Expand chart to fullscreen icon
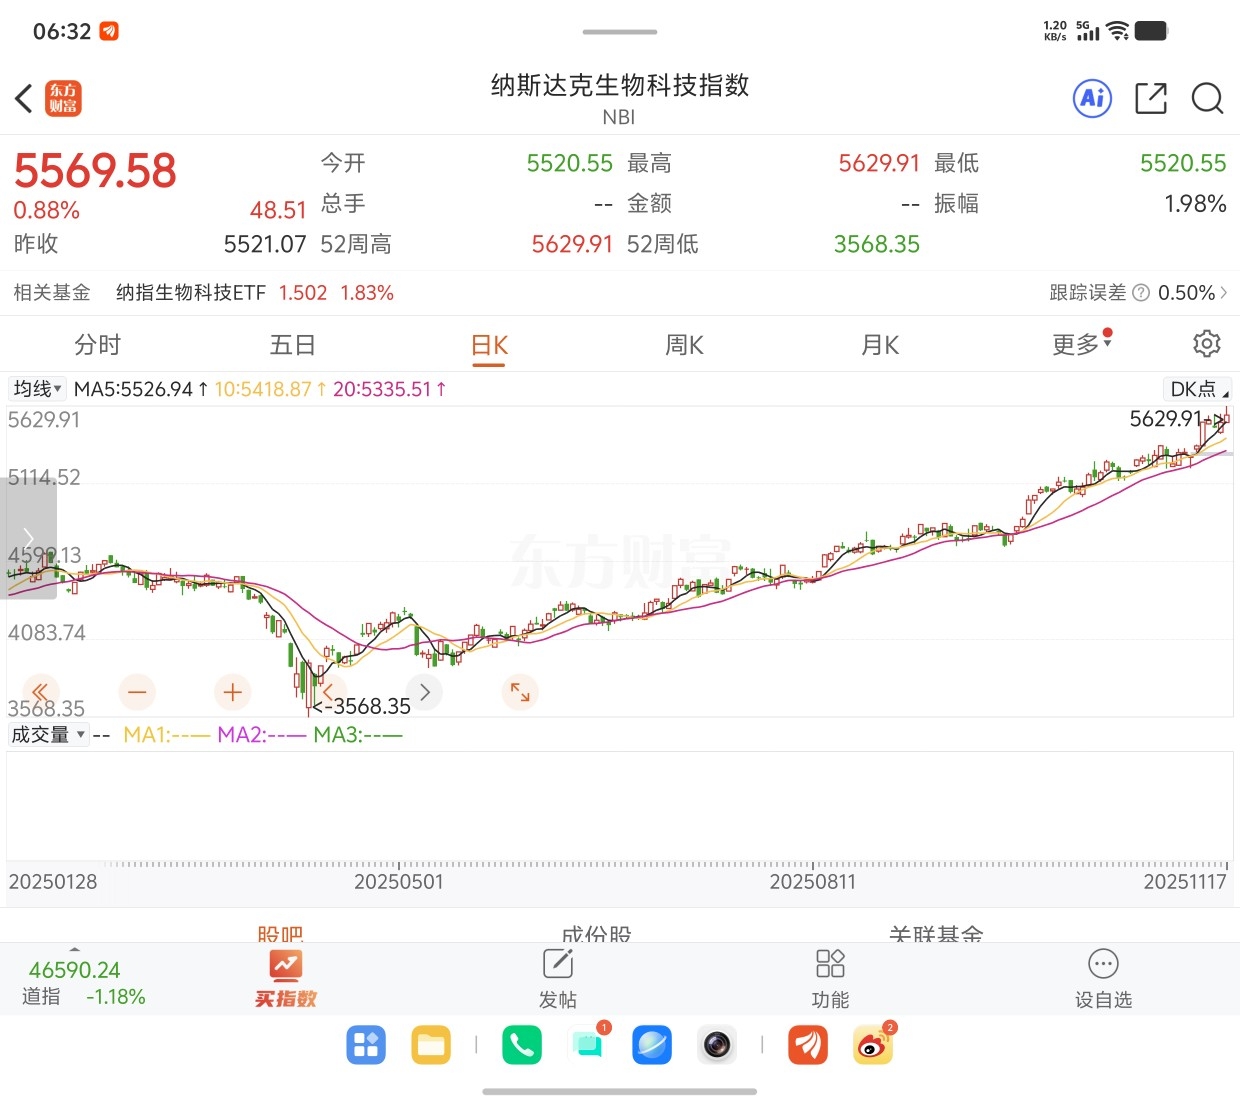This screenshot has width=1240, height=1100. pyautogui.click(x=520, y=691)
